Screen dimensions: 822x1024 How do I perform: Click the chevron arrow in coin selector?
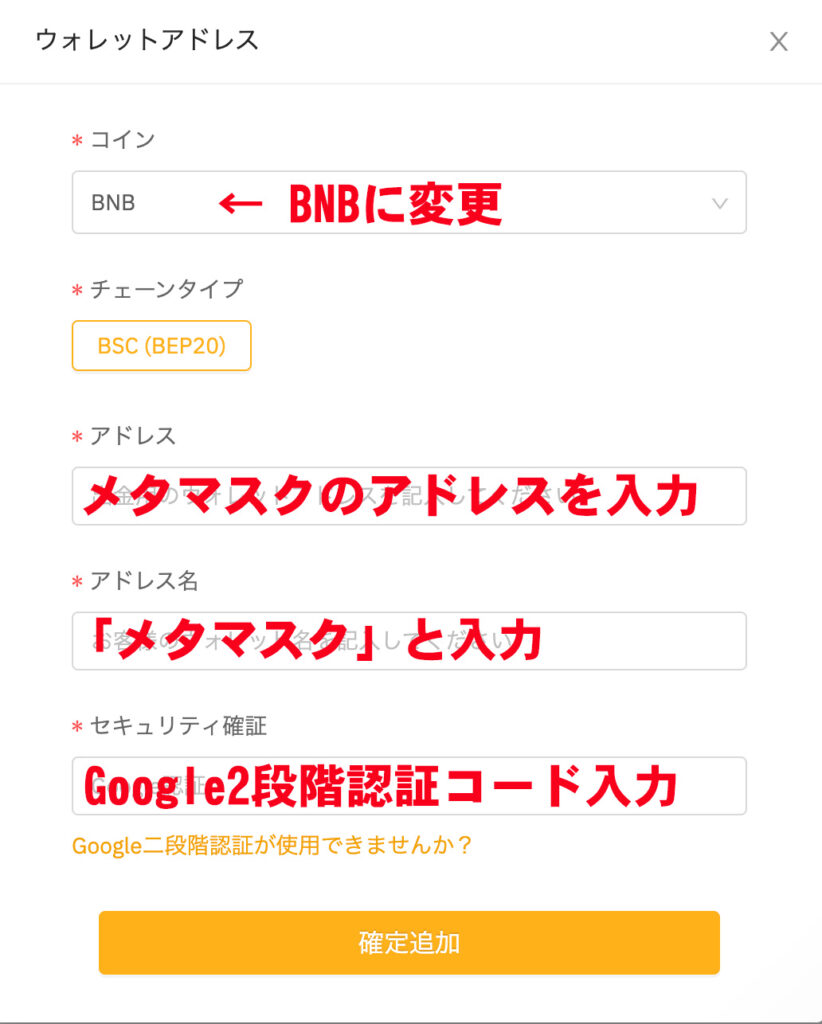[719, 204]
